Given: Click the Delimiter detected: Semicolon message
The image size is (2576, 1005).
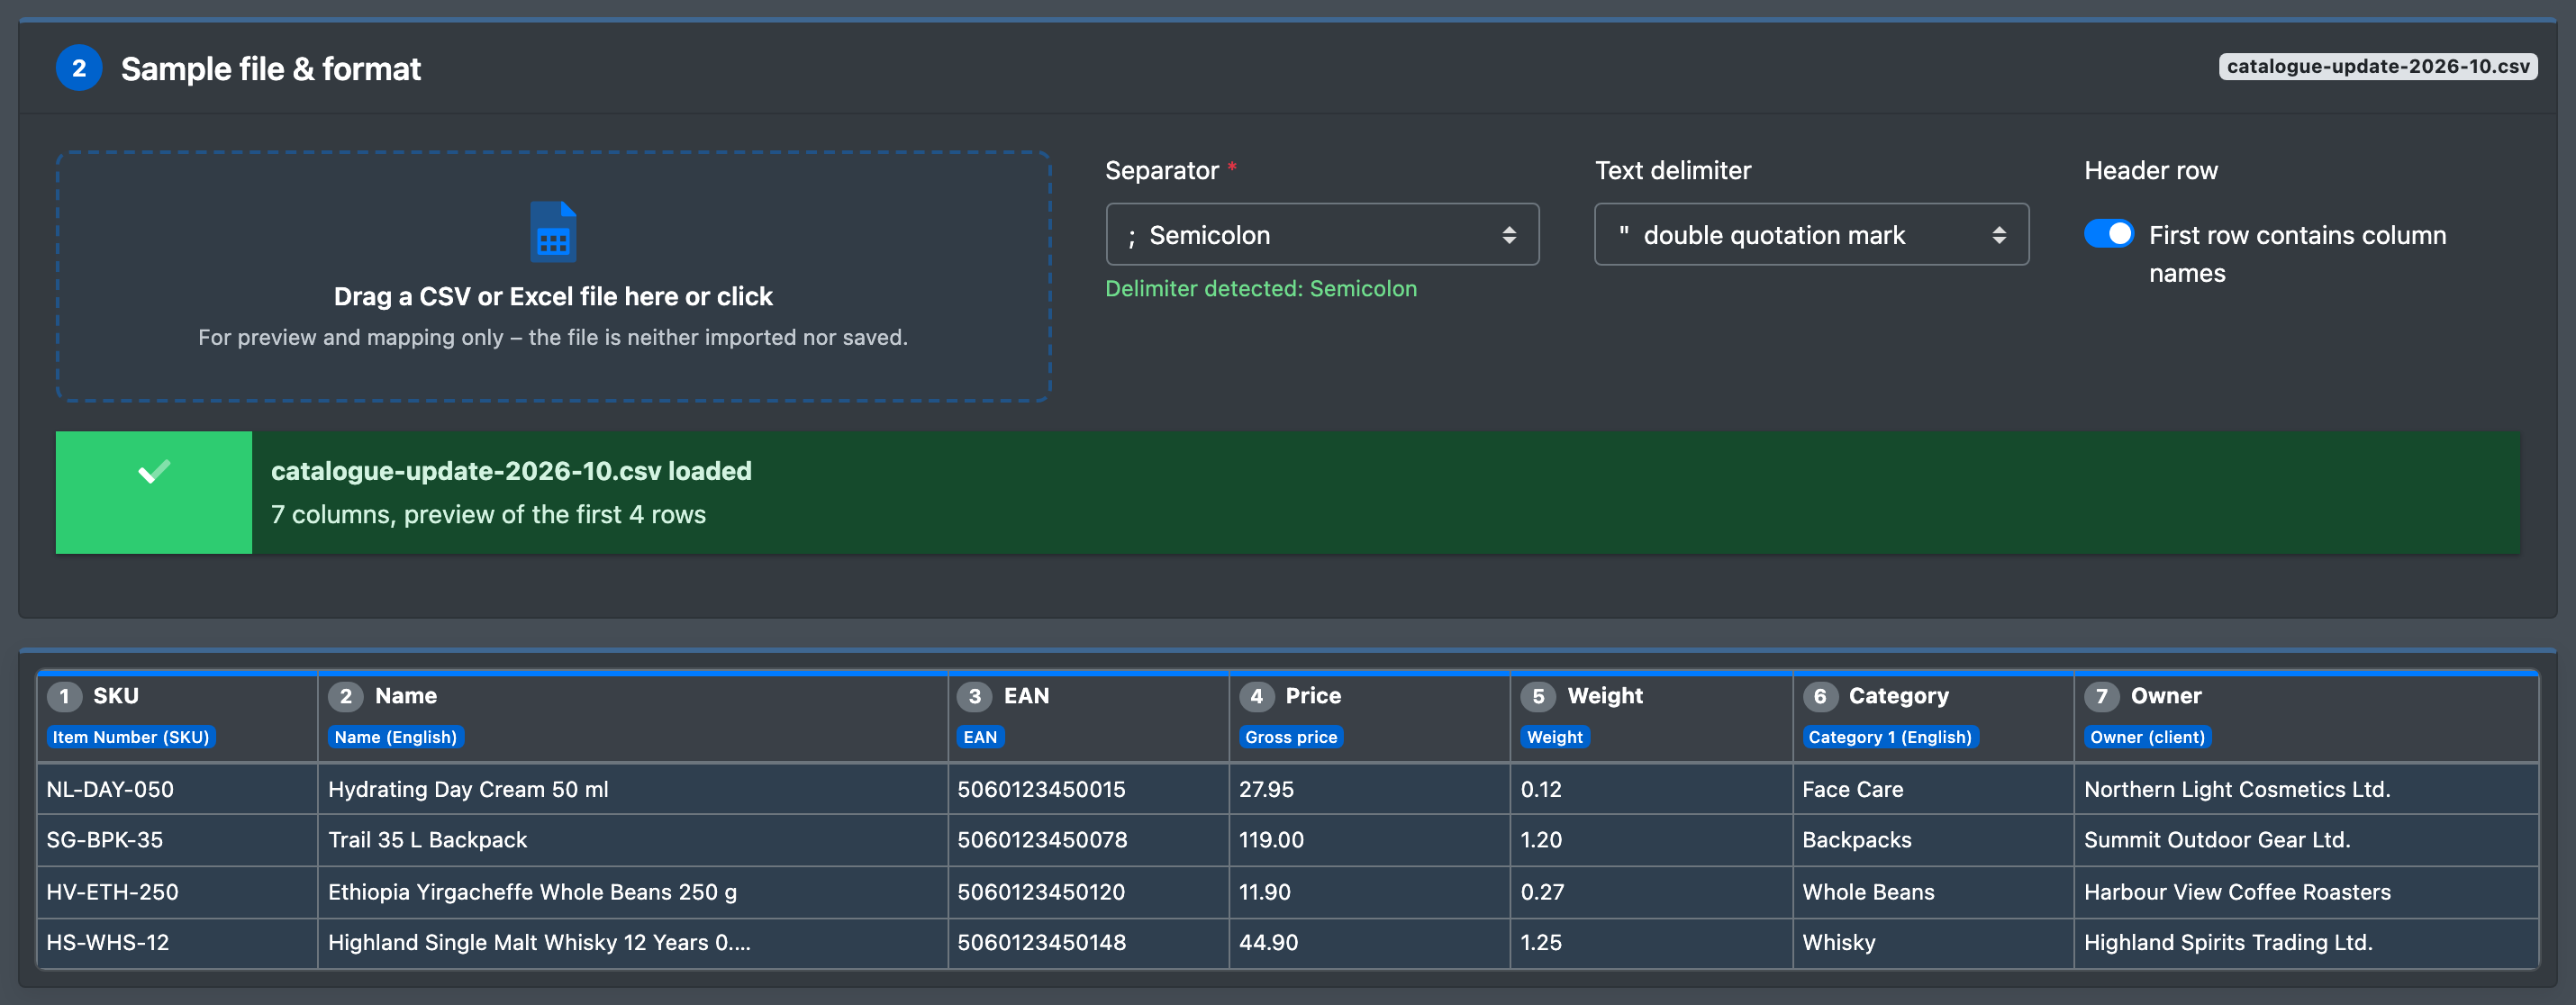Looking at the screenshot, I should coord(1261,288).
